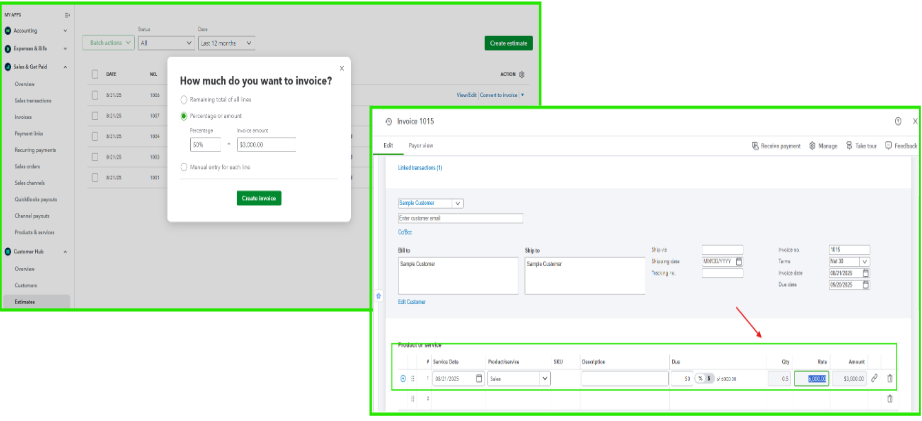Viewport: 922px width, 421px height.
Task: Close the invoice amount dialog
Action: (342, 68)
